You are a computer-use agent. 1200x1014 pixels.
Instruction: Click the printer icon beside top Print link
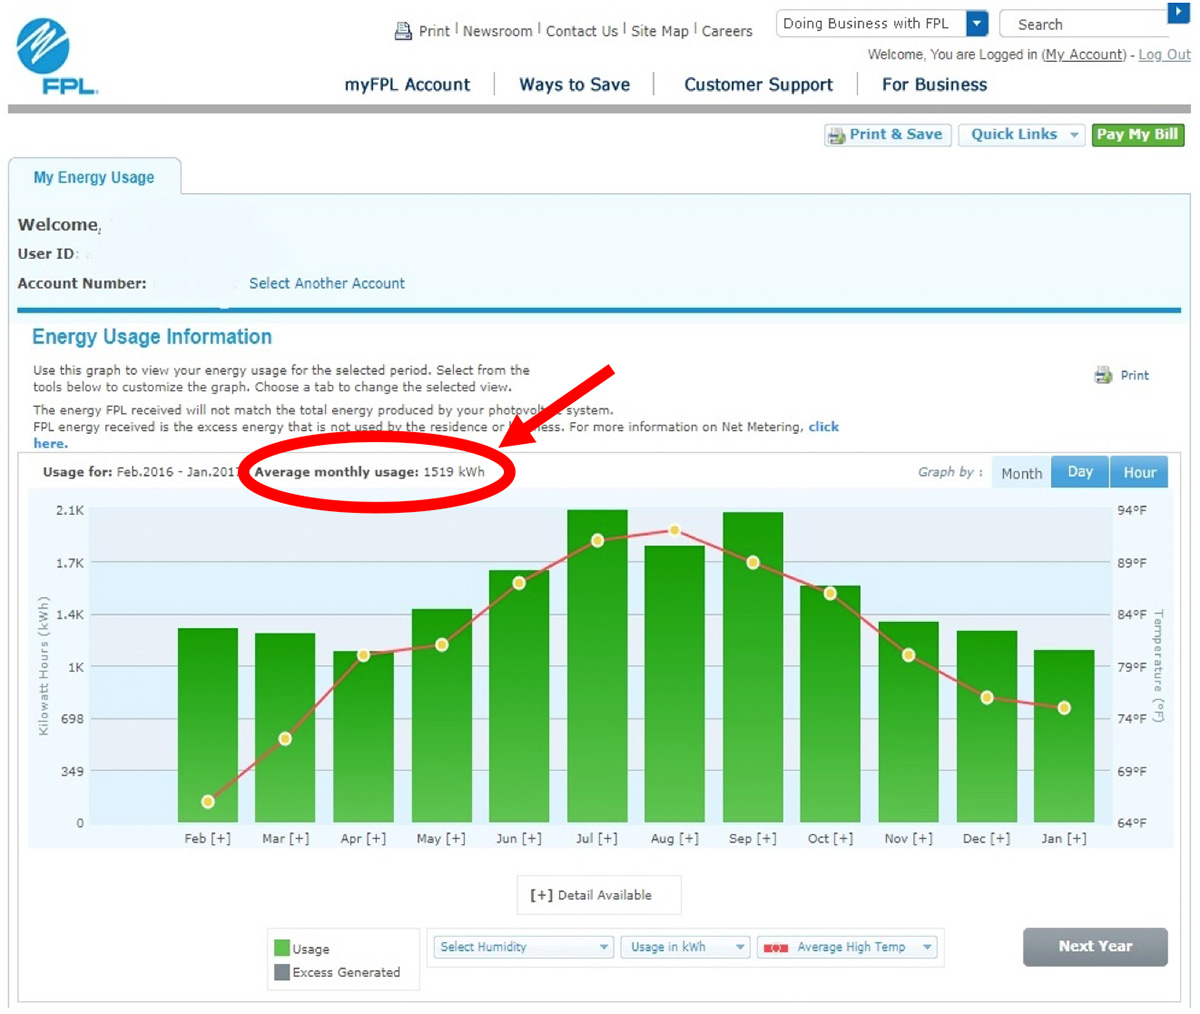coord(403,31)
